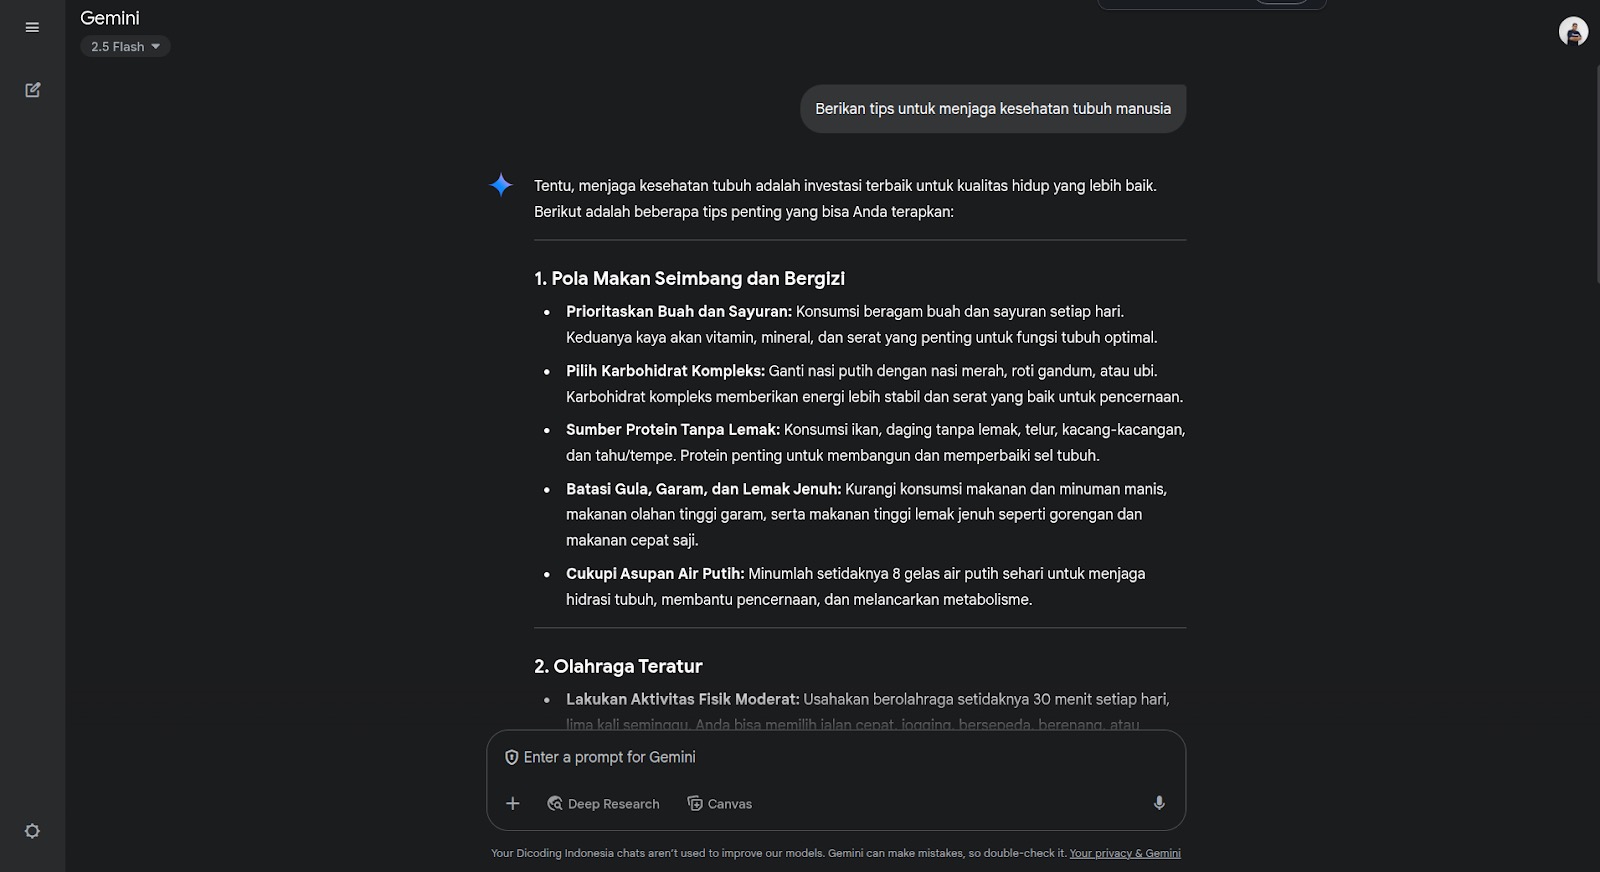Screen dimensions: 1600x872
Task: Click the blue Gemini sparkle icon
Action: tap(501, 185)
